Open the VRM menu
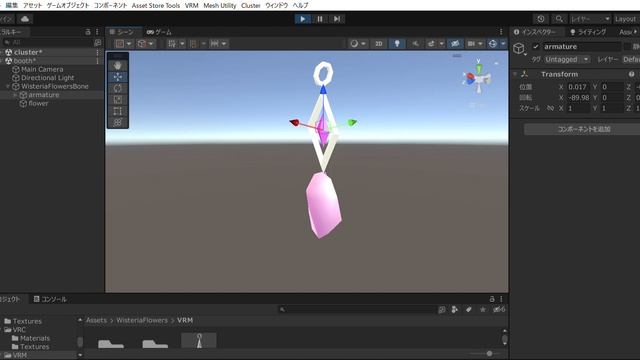Image resolution: width=640 pixels, height=360 pixels. (x=191, y=5)
